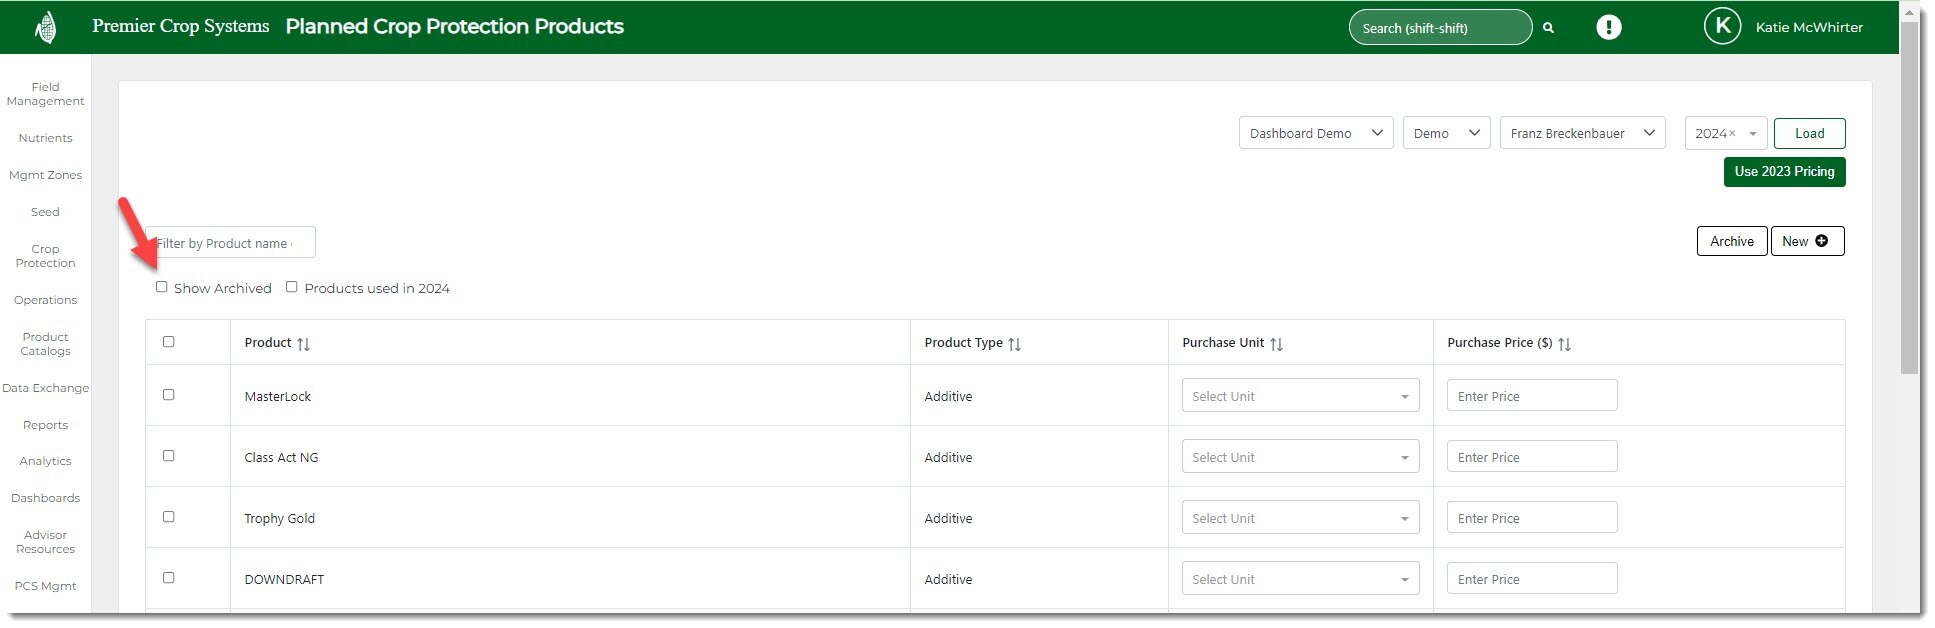This screenshot has height=628, width=1935.
Task: Click the Archive button
Action: point(1731,241)
